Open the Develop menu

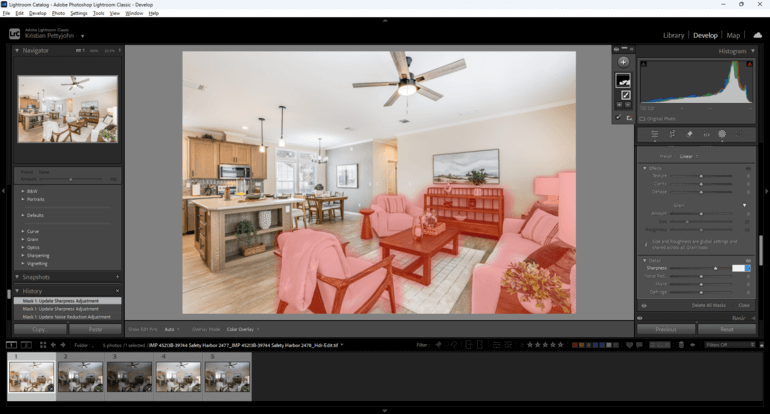(37, 13)
